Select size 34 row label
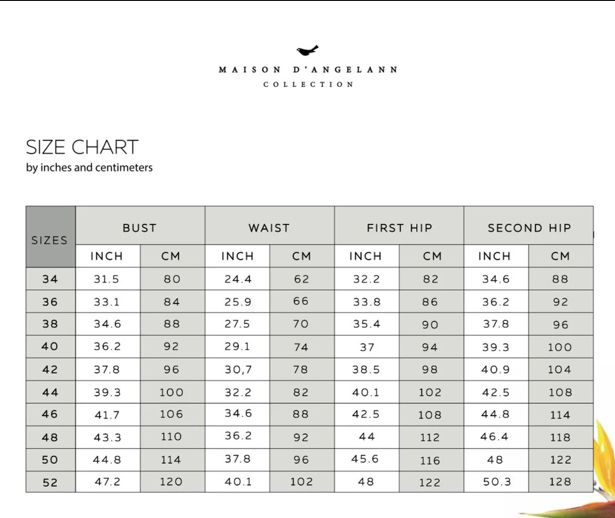 pos(50,280)
